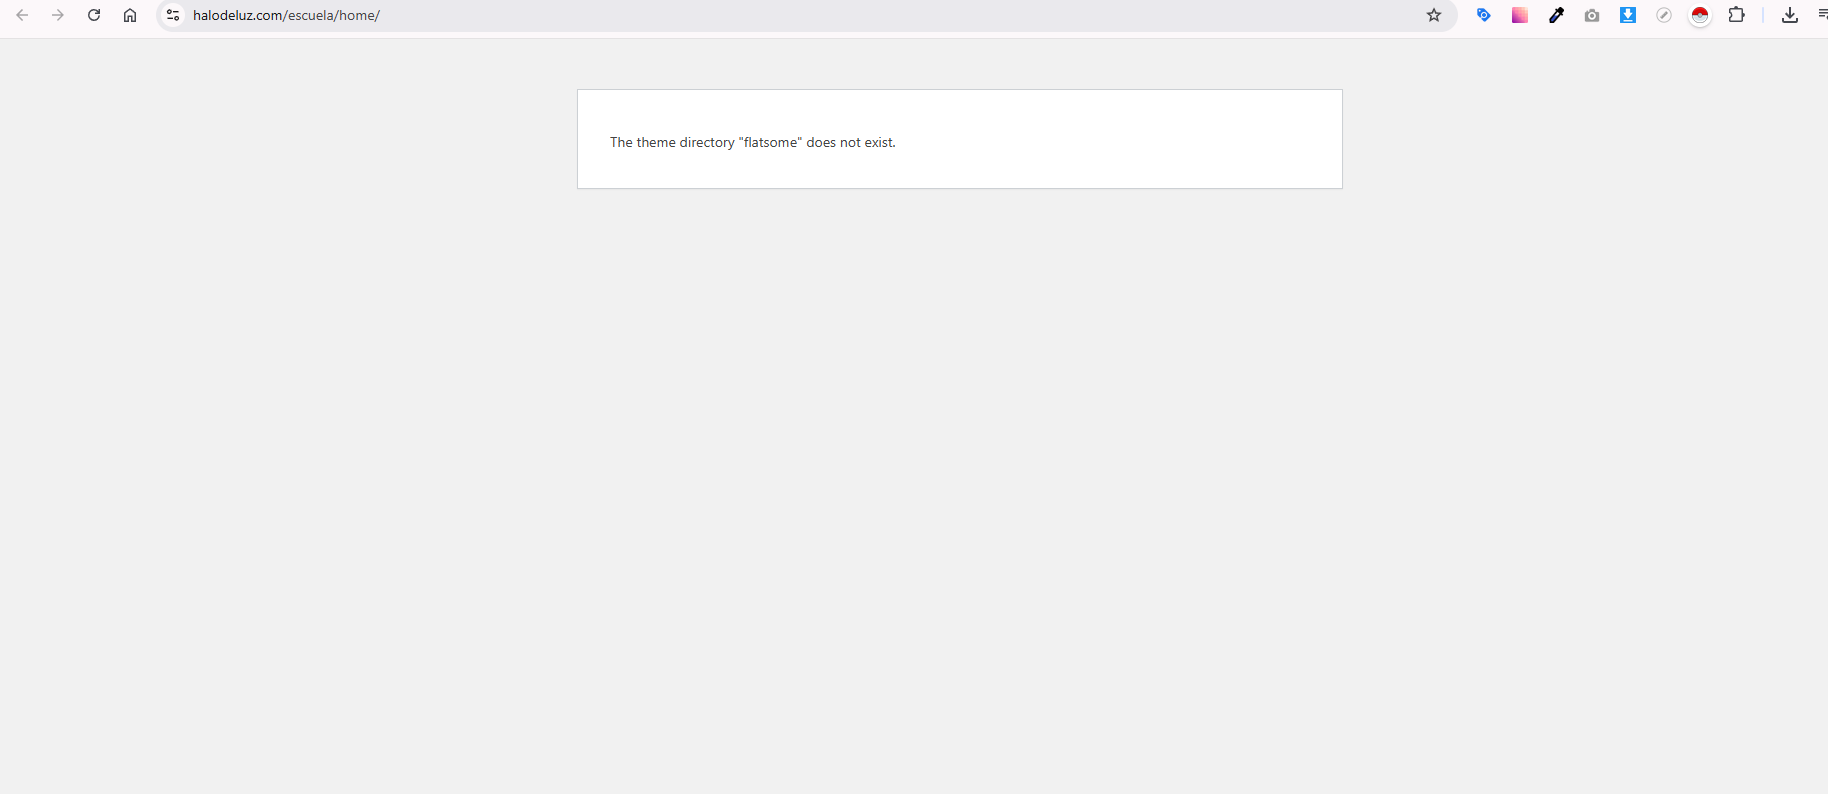Click the halodeluz.com address bar URL
Screen dimensions: 1828x794
click(286, 15)
